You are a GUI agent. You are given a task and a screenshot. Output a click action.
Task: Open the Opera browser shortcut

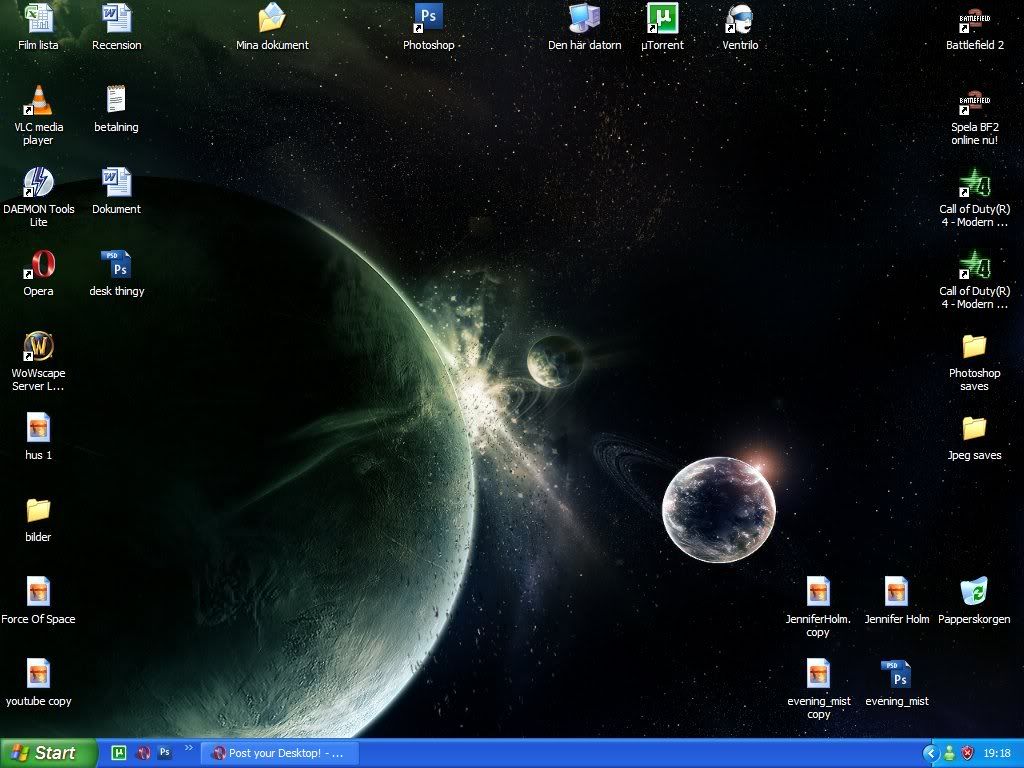coord(38,265)
